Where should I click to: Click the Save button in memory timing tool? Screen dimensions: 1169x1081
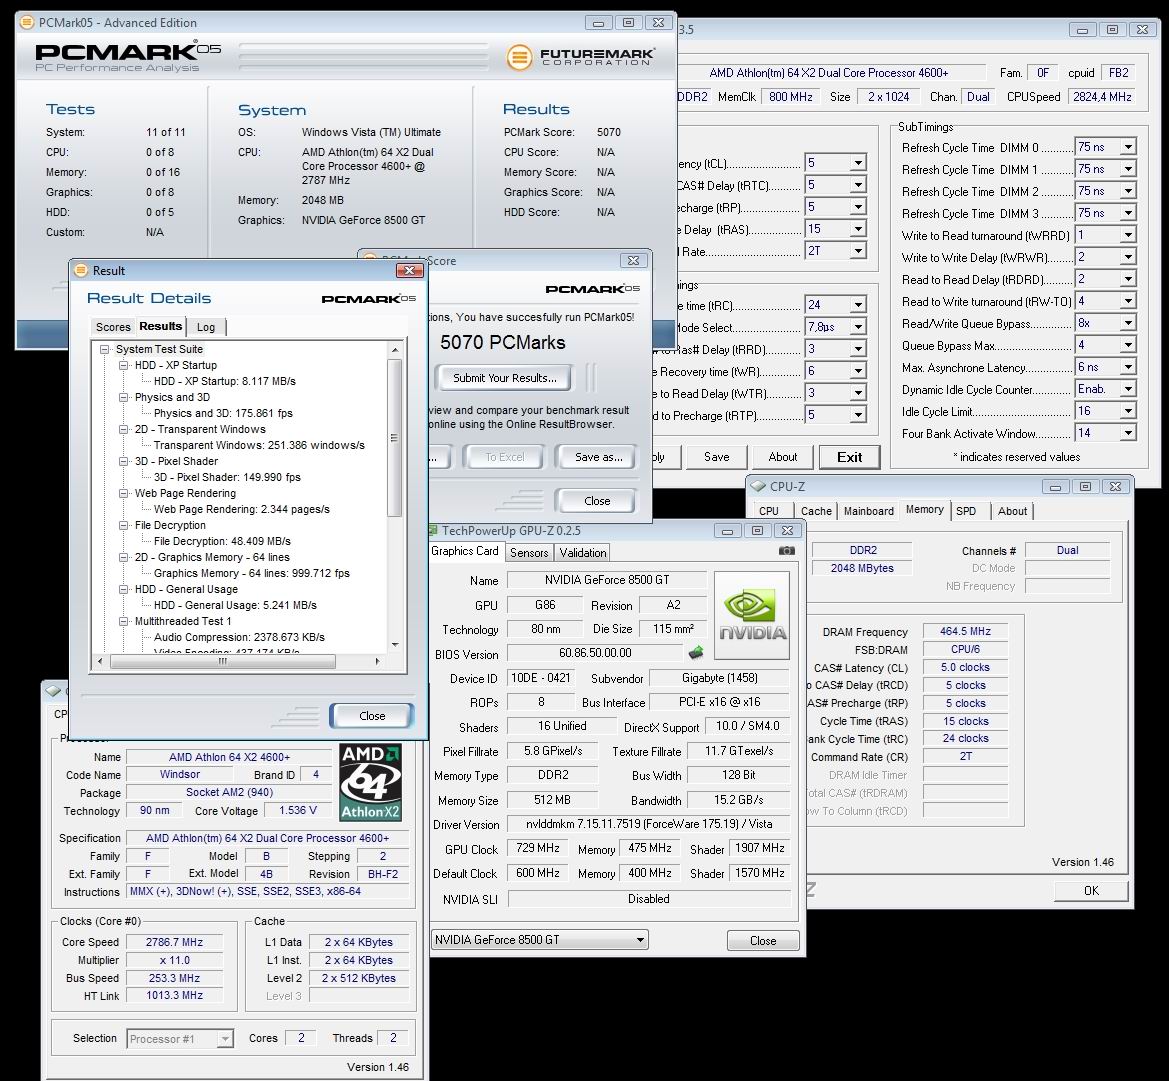(x=716, y=457)
